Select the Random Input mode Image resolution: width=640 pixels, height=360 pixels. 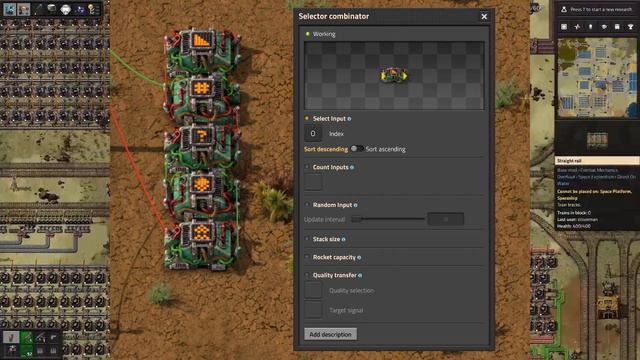click(x=307, y=205)
